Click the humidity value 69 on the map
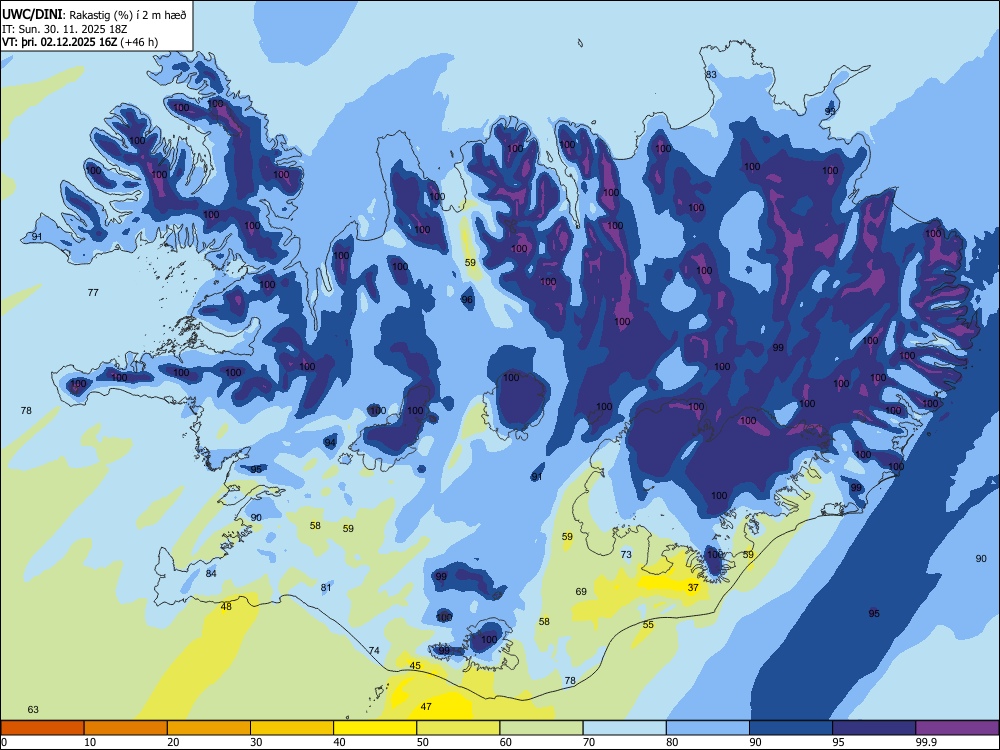The width and height of the screenshot is (1000, 750). (581, 591)
